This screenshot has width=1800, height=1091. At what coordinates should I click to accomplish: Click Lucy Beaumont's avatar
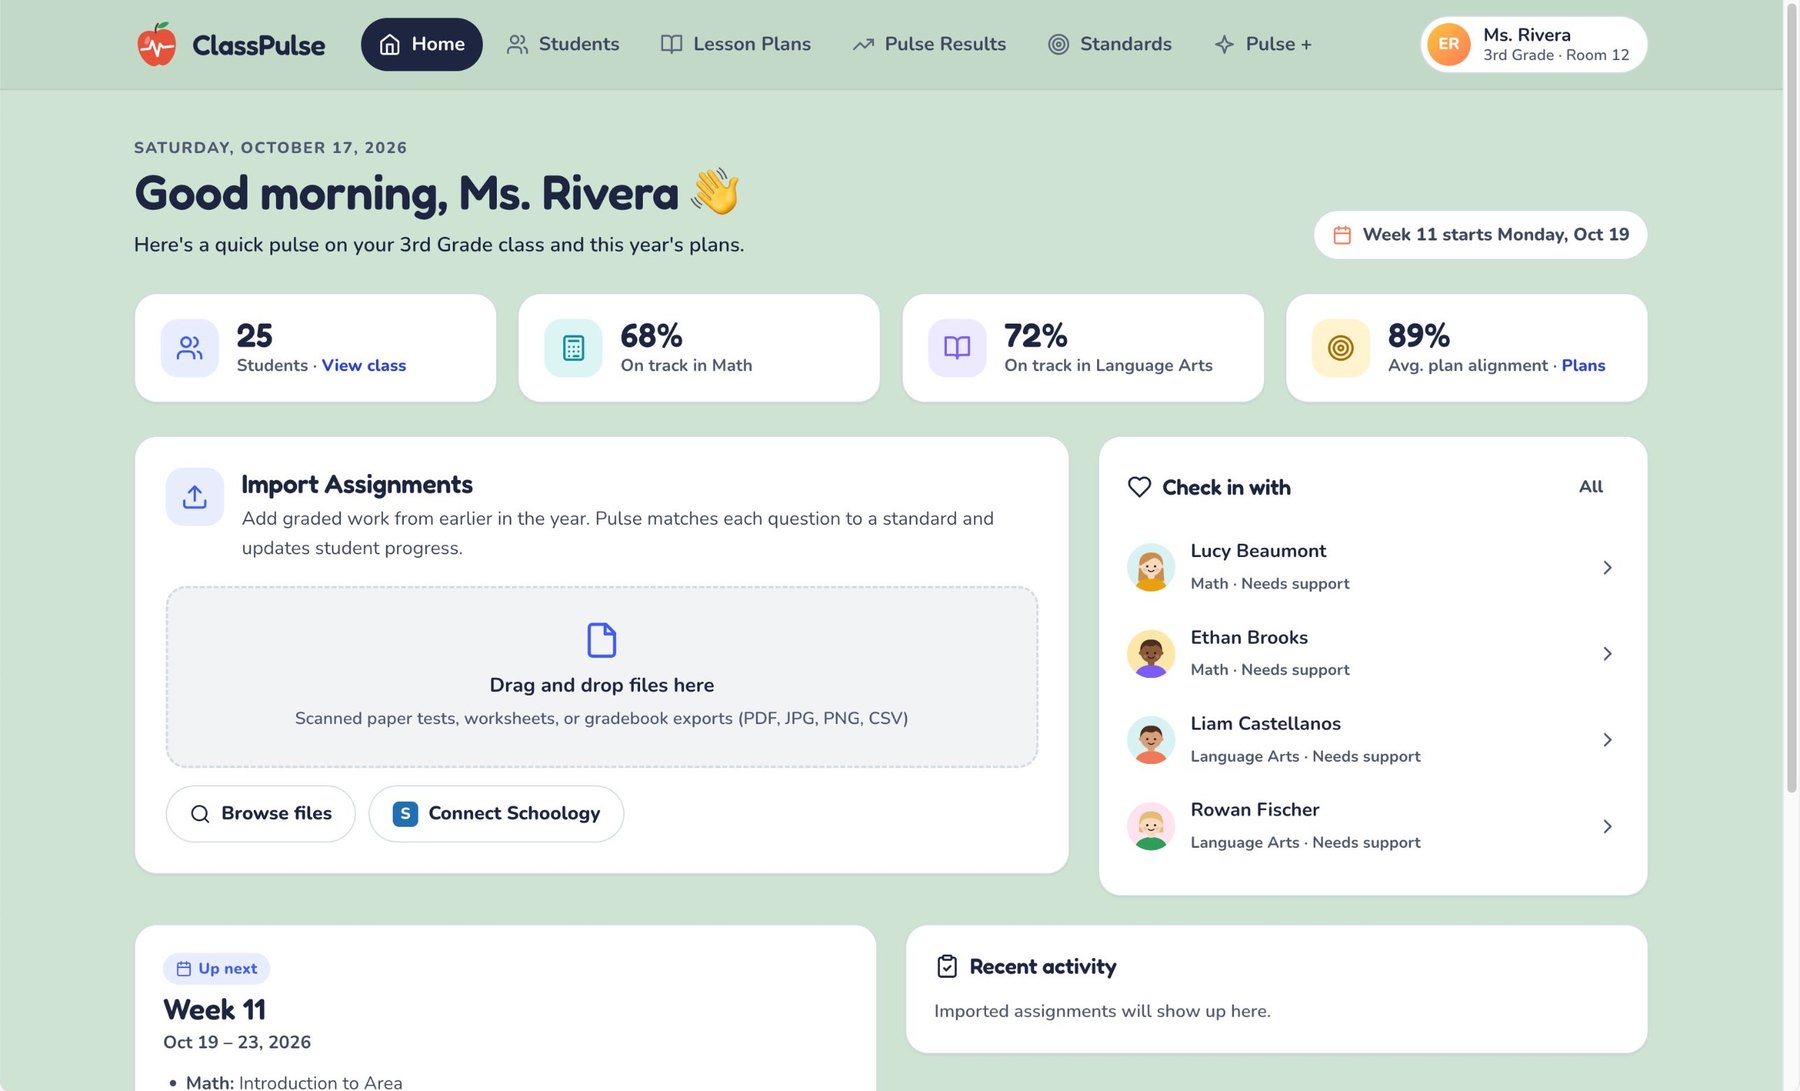coord(1151,567)
